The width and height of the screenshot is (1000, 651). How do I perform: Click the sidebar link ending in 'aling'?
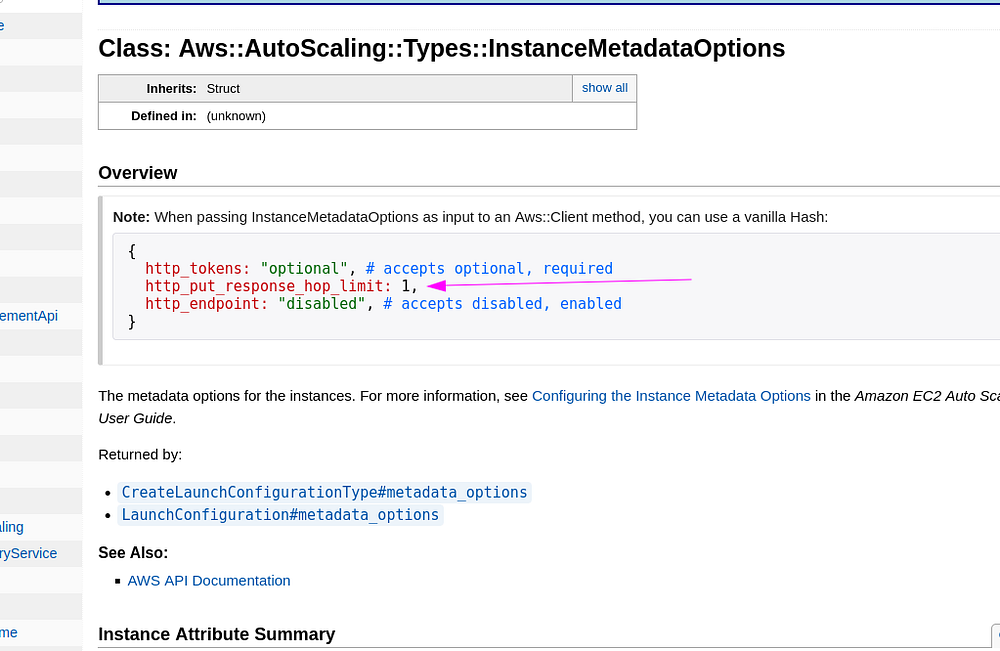point(12,527)
